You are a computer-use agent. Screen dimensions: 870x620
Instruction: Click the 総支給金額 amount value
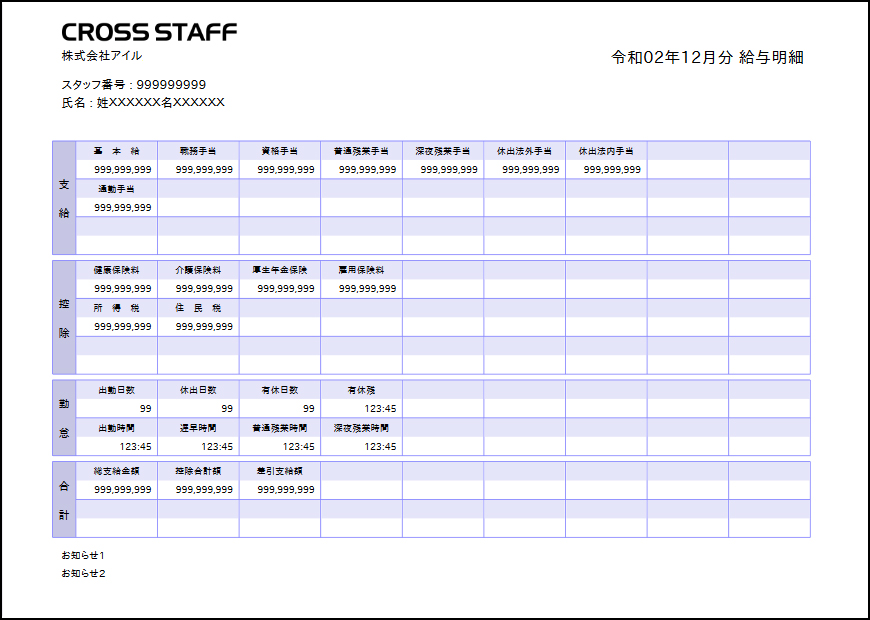click(x=123, y=490)
